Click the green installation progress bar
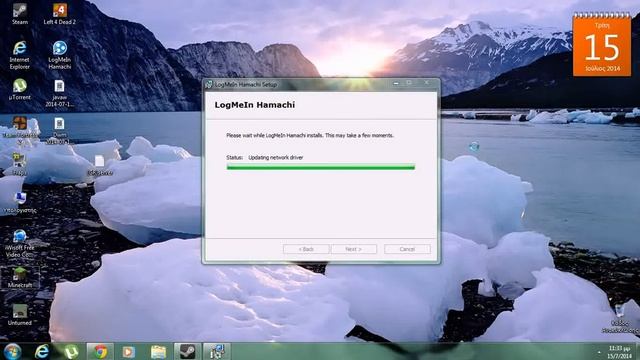 [321, 167]
